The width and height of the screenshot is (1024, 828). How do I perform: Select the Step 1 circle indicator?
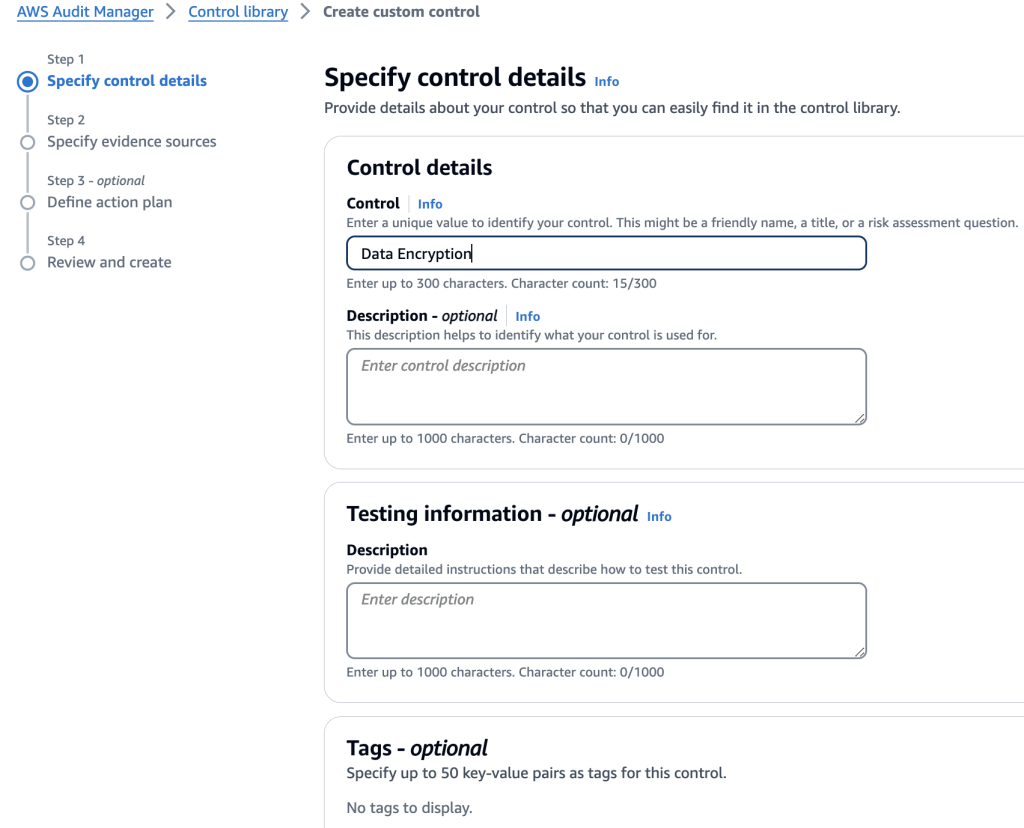pos(28,82)
